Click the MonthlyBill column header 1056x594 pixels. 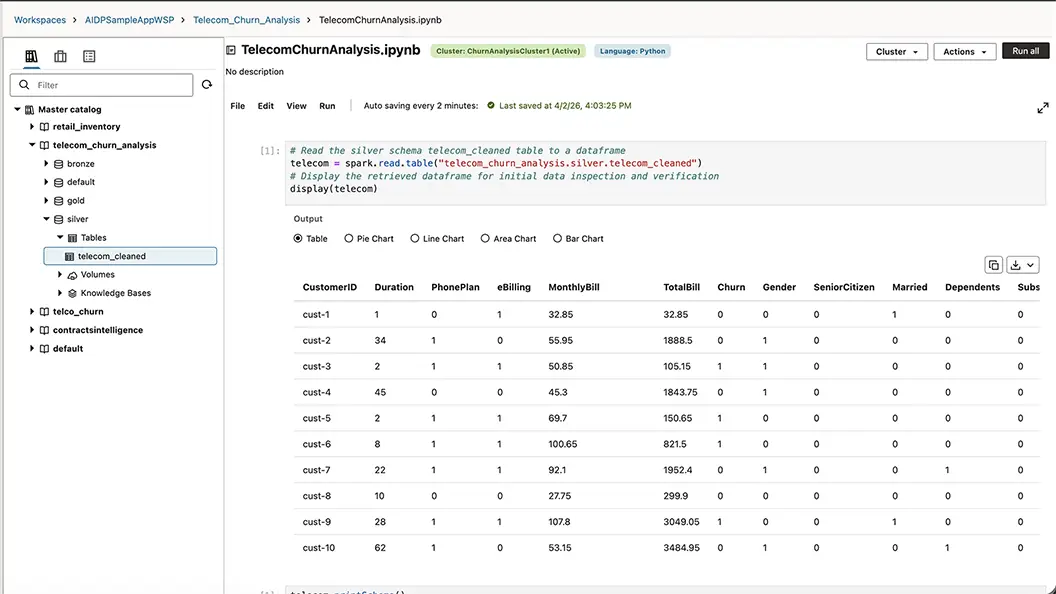point(574,288)
